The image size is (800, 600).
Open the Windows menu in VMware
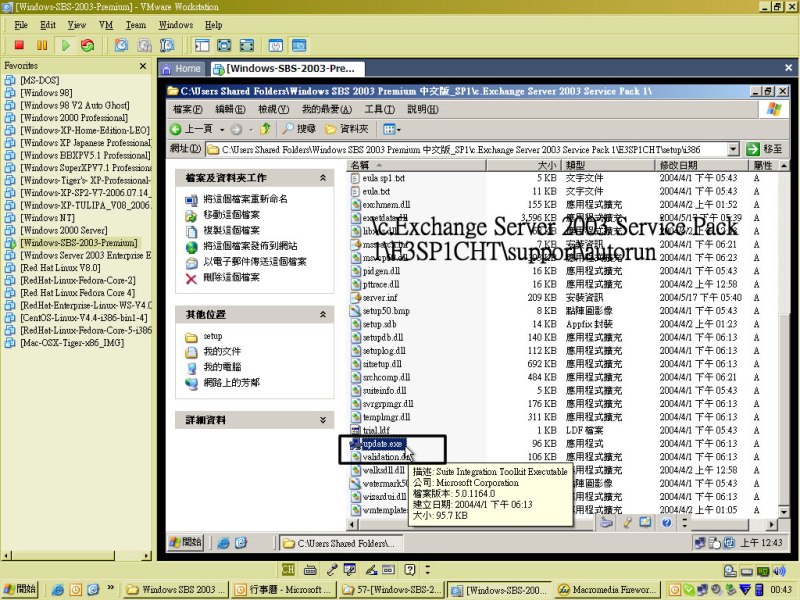coord(176,24)
